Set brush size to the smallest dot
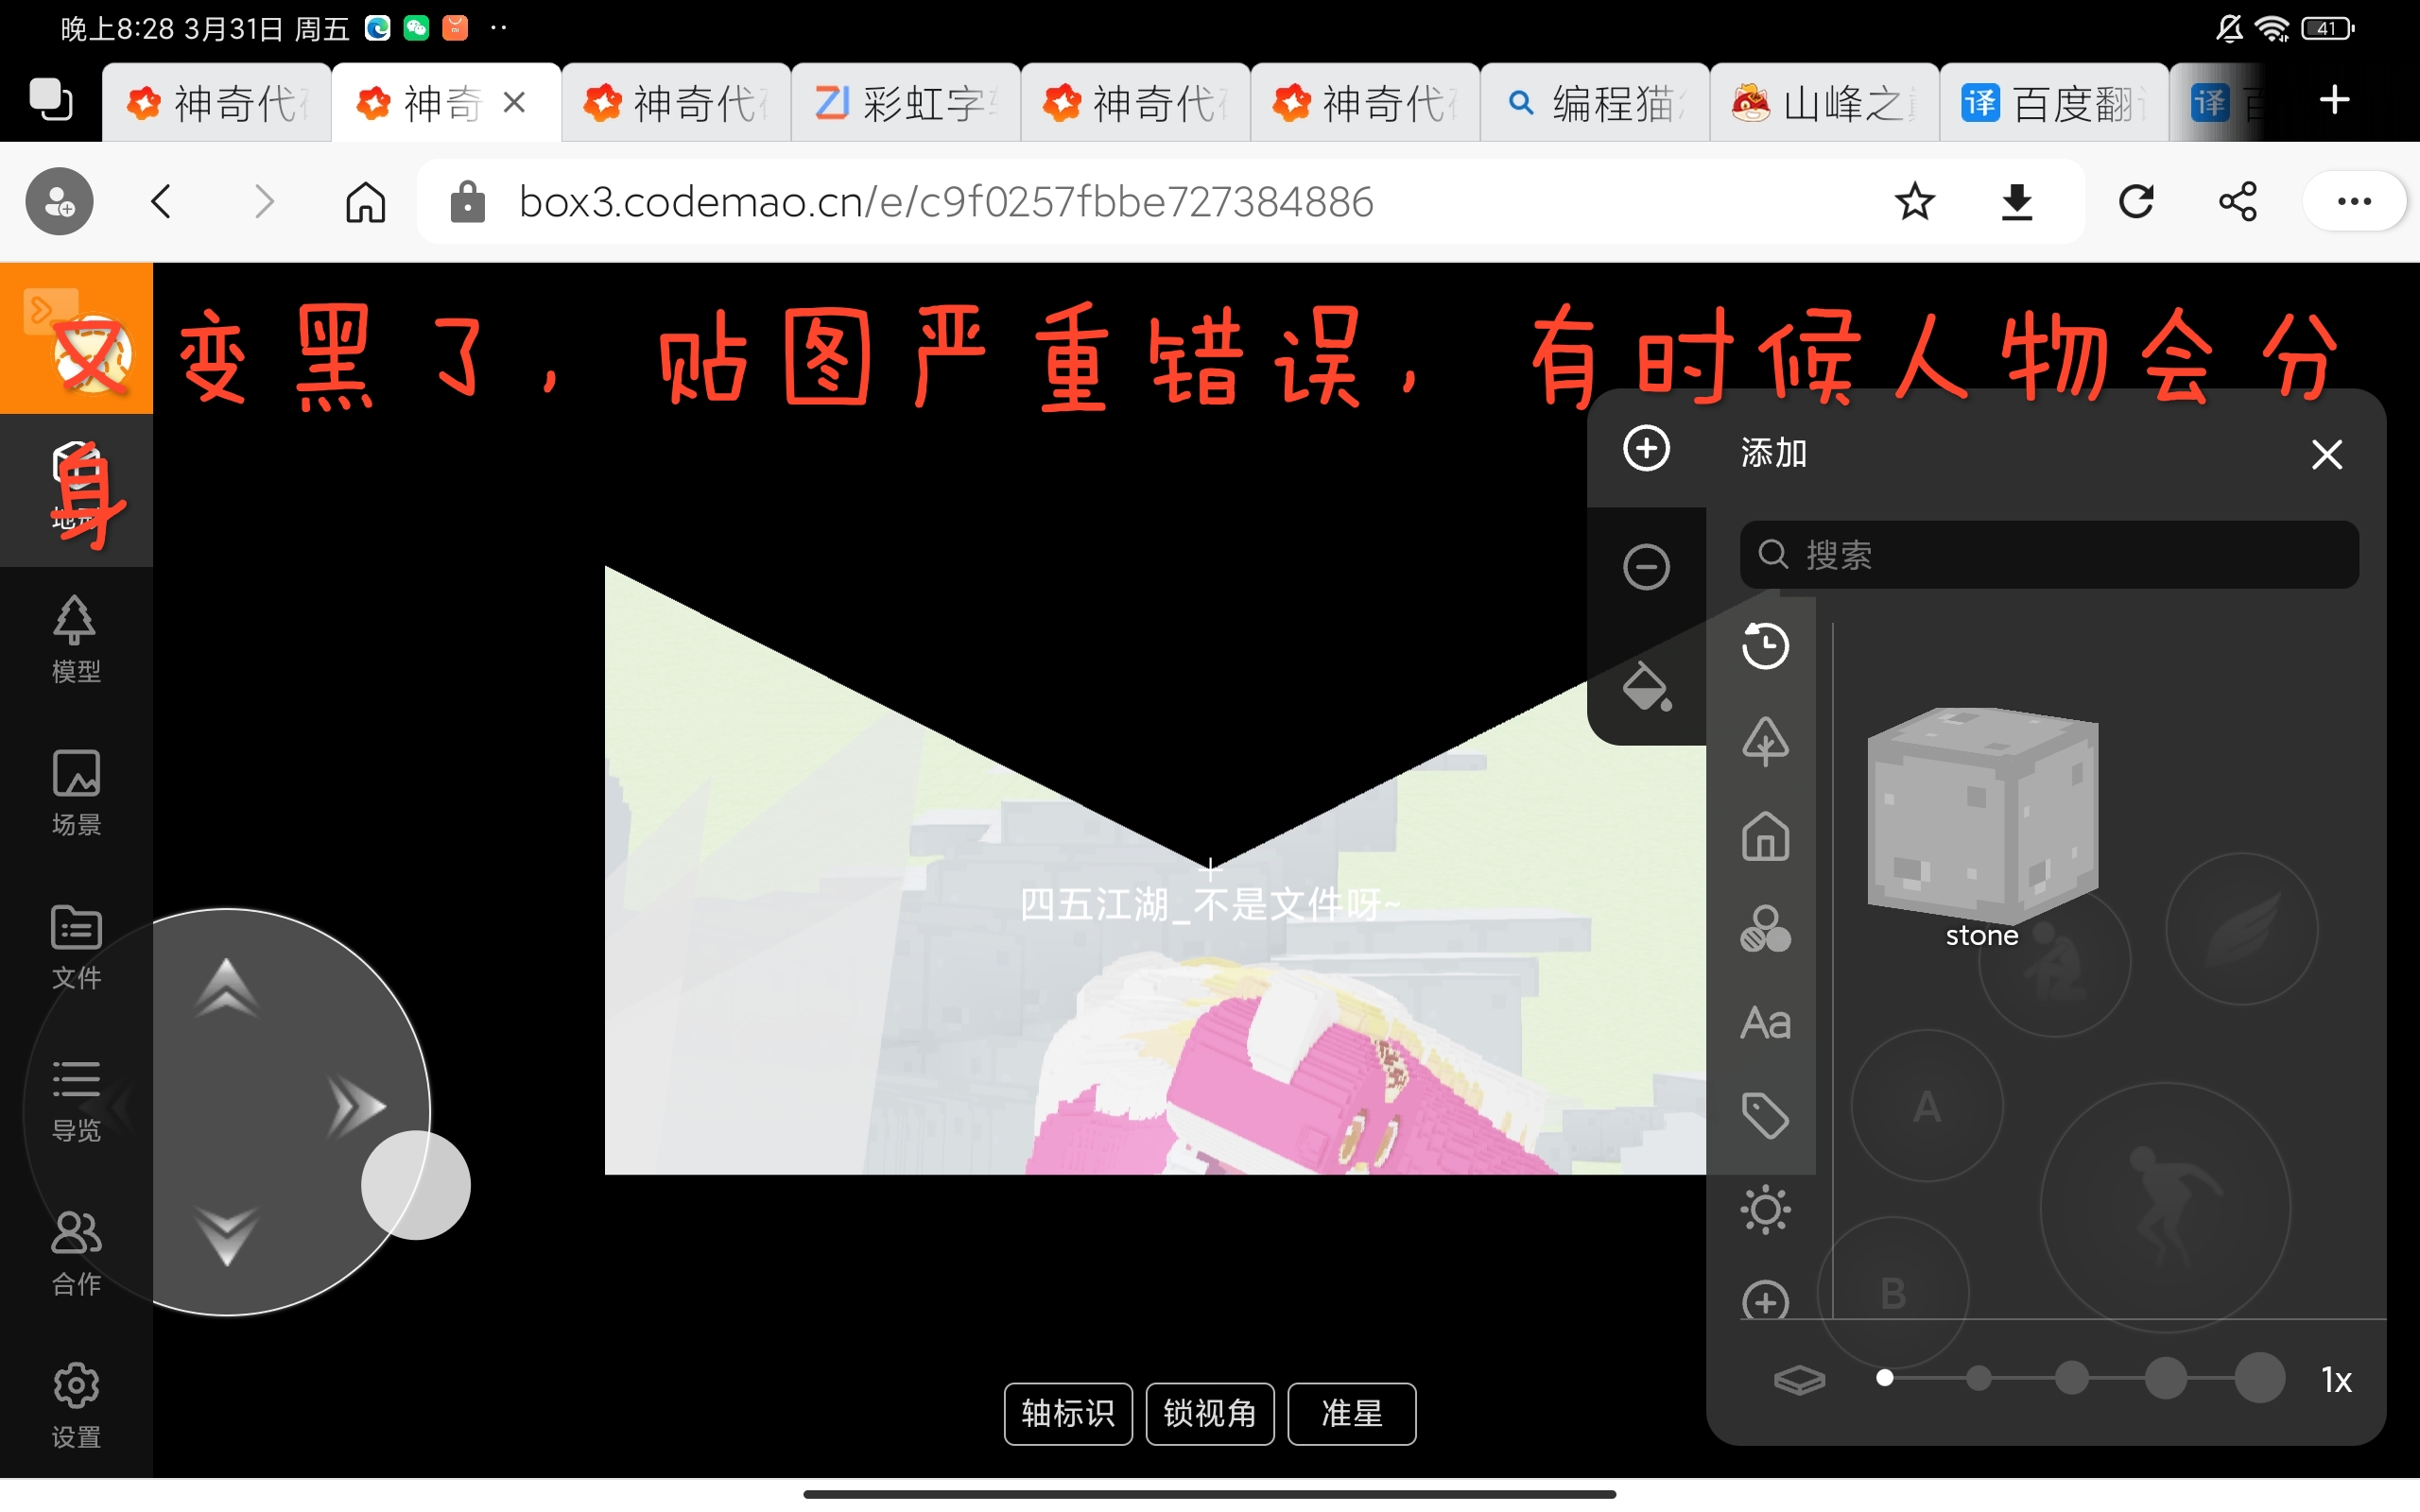 coord(1885,1378)
